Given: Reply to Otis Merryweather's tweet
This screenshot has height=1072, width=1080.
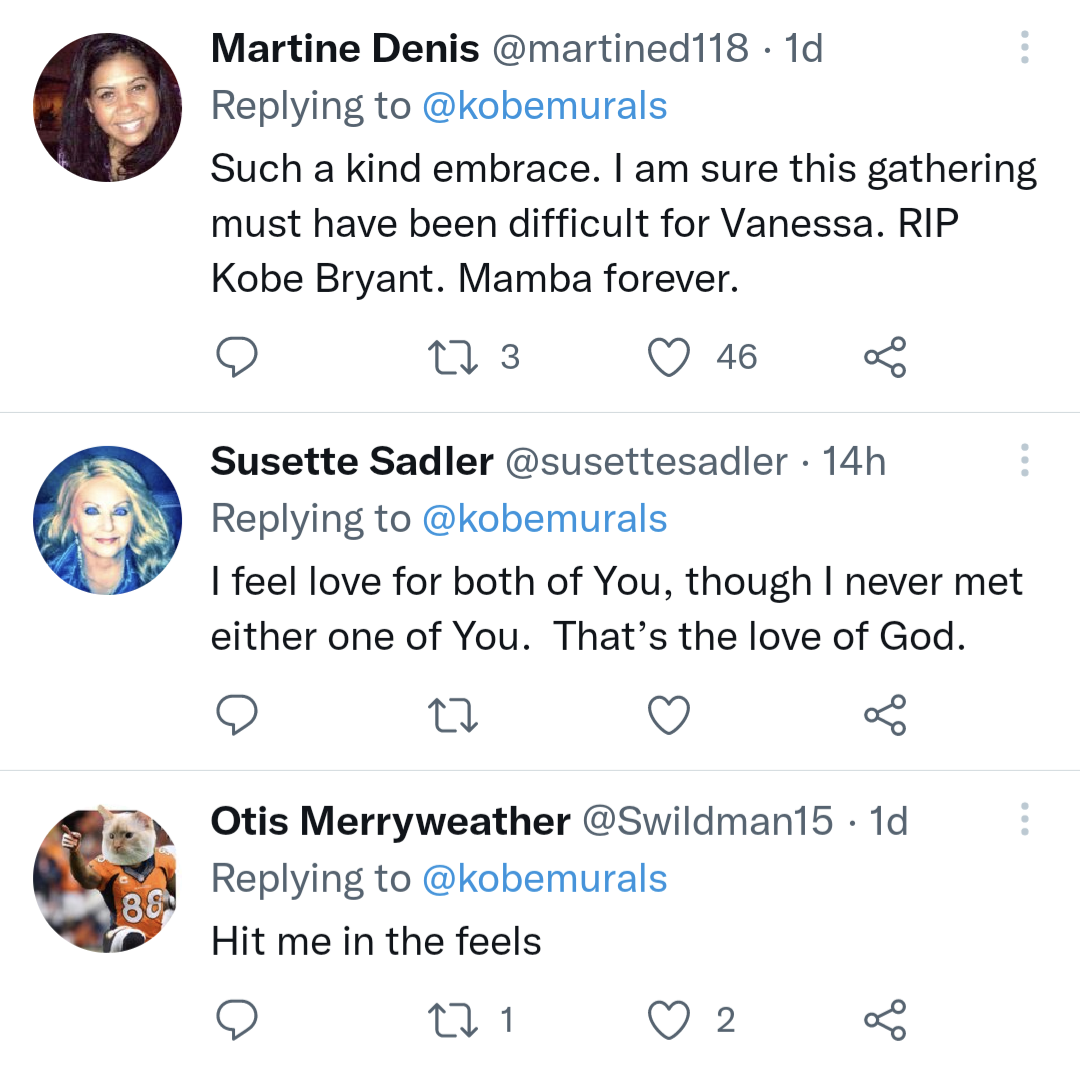Looking at the screenshot, I should [x=238, y=1019].
